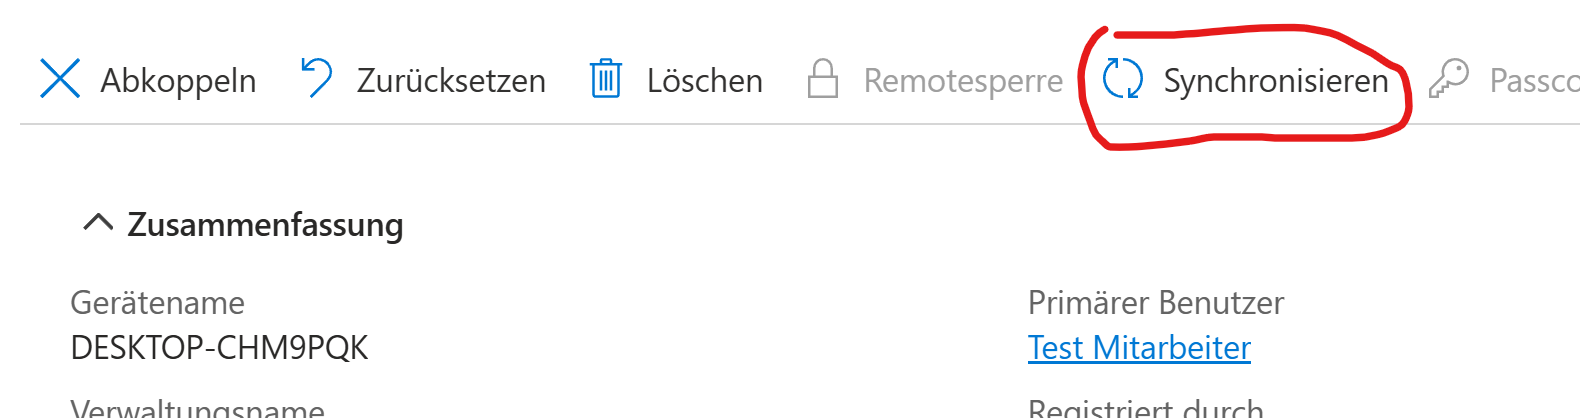Collapse section using the Zusammenfassung chevron
The width and height of the screenshot is (1580, 418).
[97, 222]
